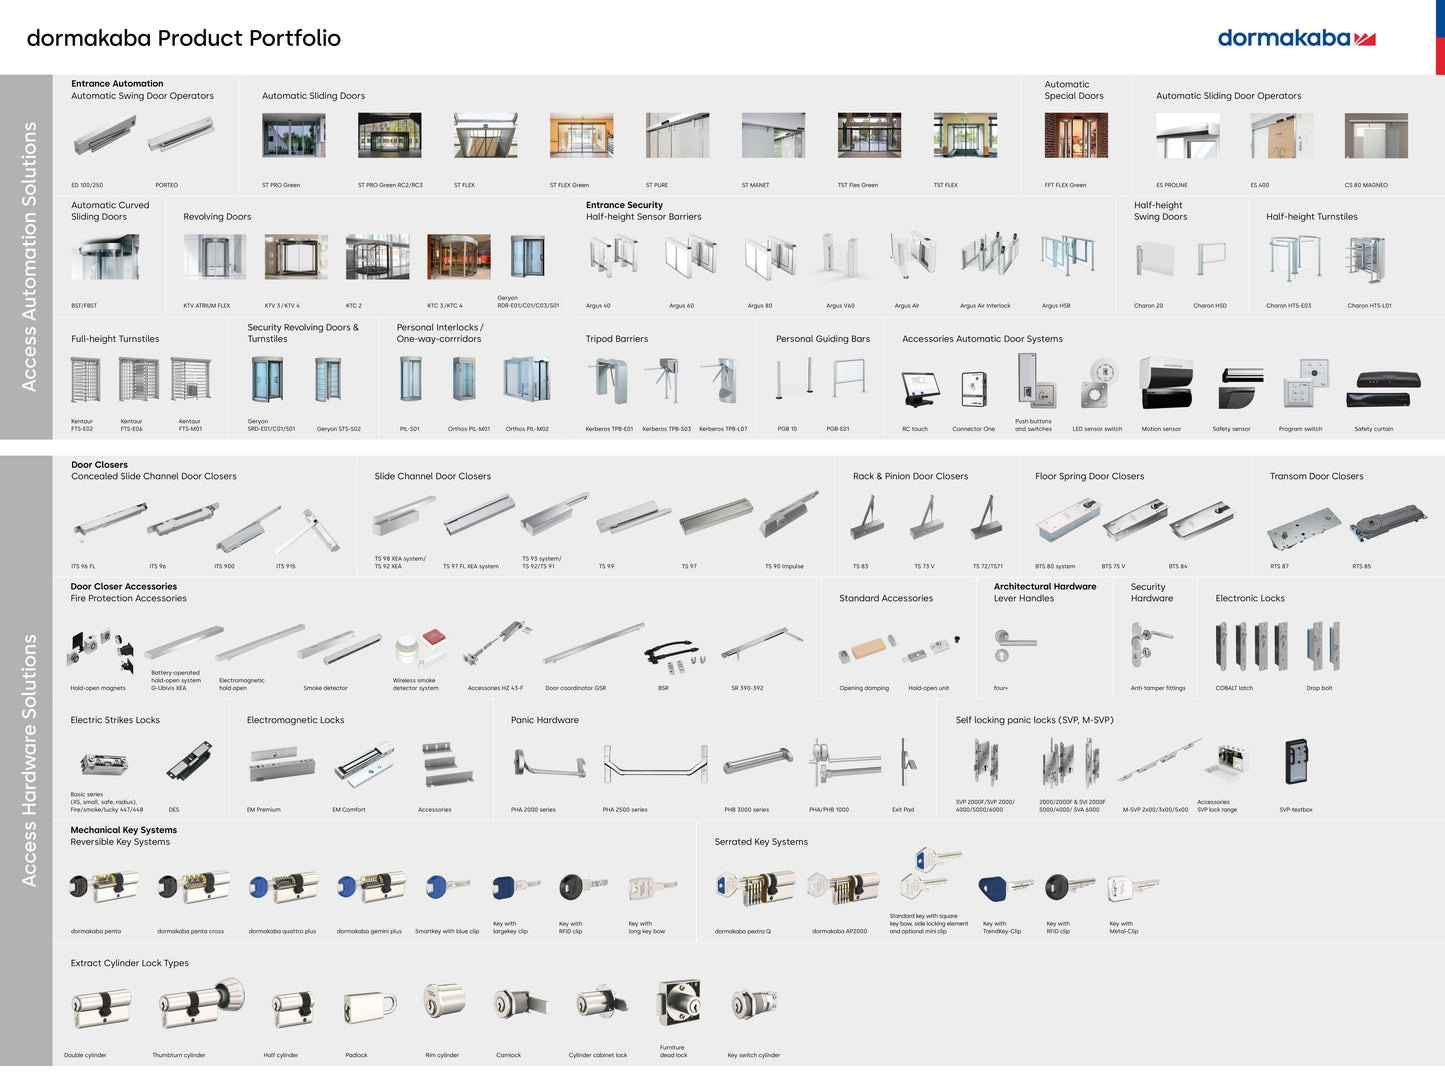The width and height of the screenshot is (1445, 1084).
Task: Select the SVP-testbox product image
Action: [x=1297, y=762]
